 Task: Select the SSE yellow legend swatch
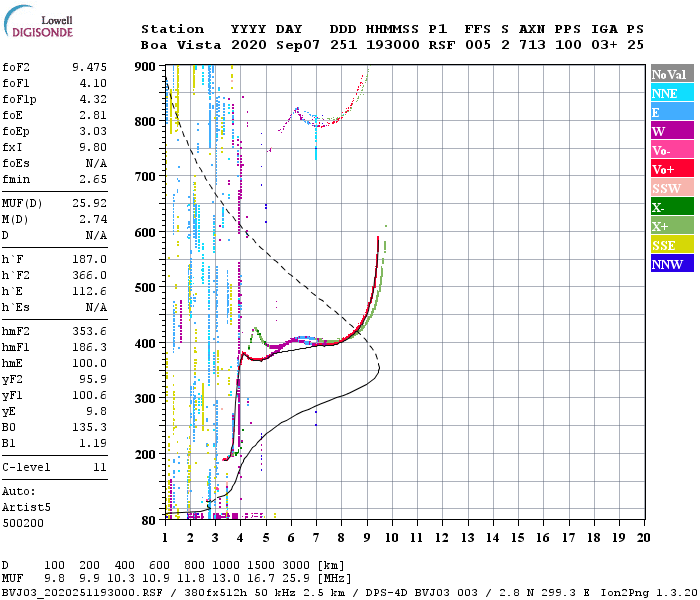pos(672,245)
